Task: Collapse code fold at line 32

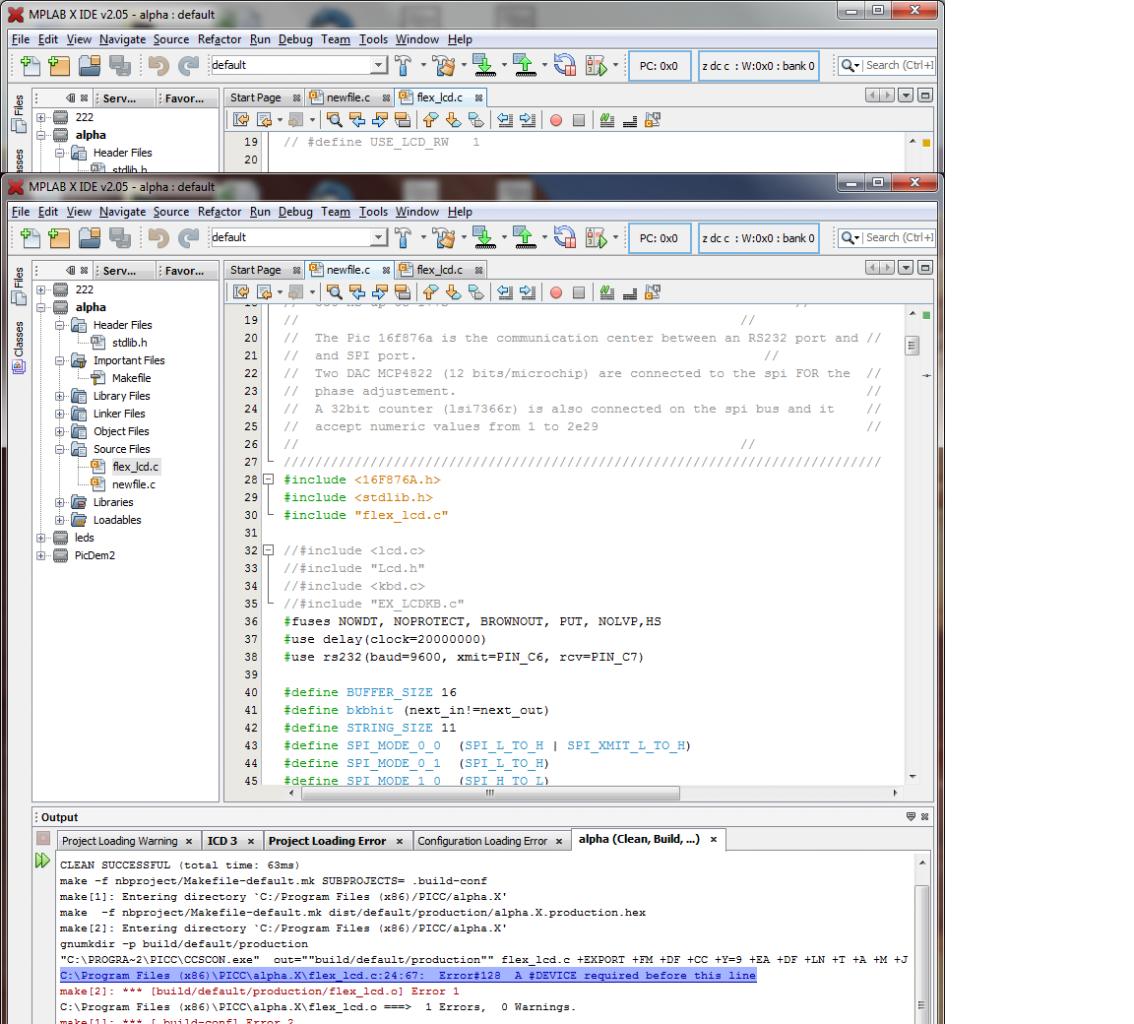Action: pyautogui.click(x=268, y=550)
